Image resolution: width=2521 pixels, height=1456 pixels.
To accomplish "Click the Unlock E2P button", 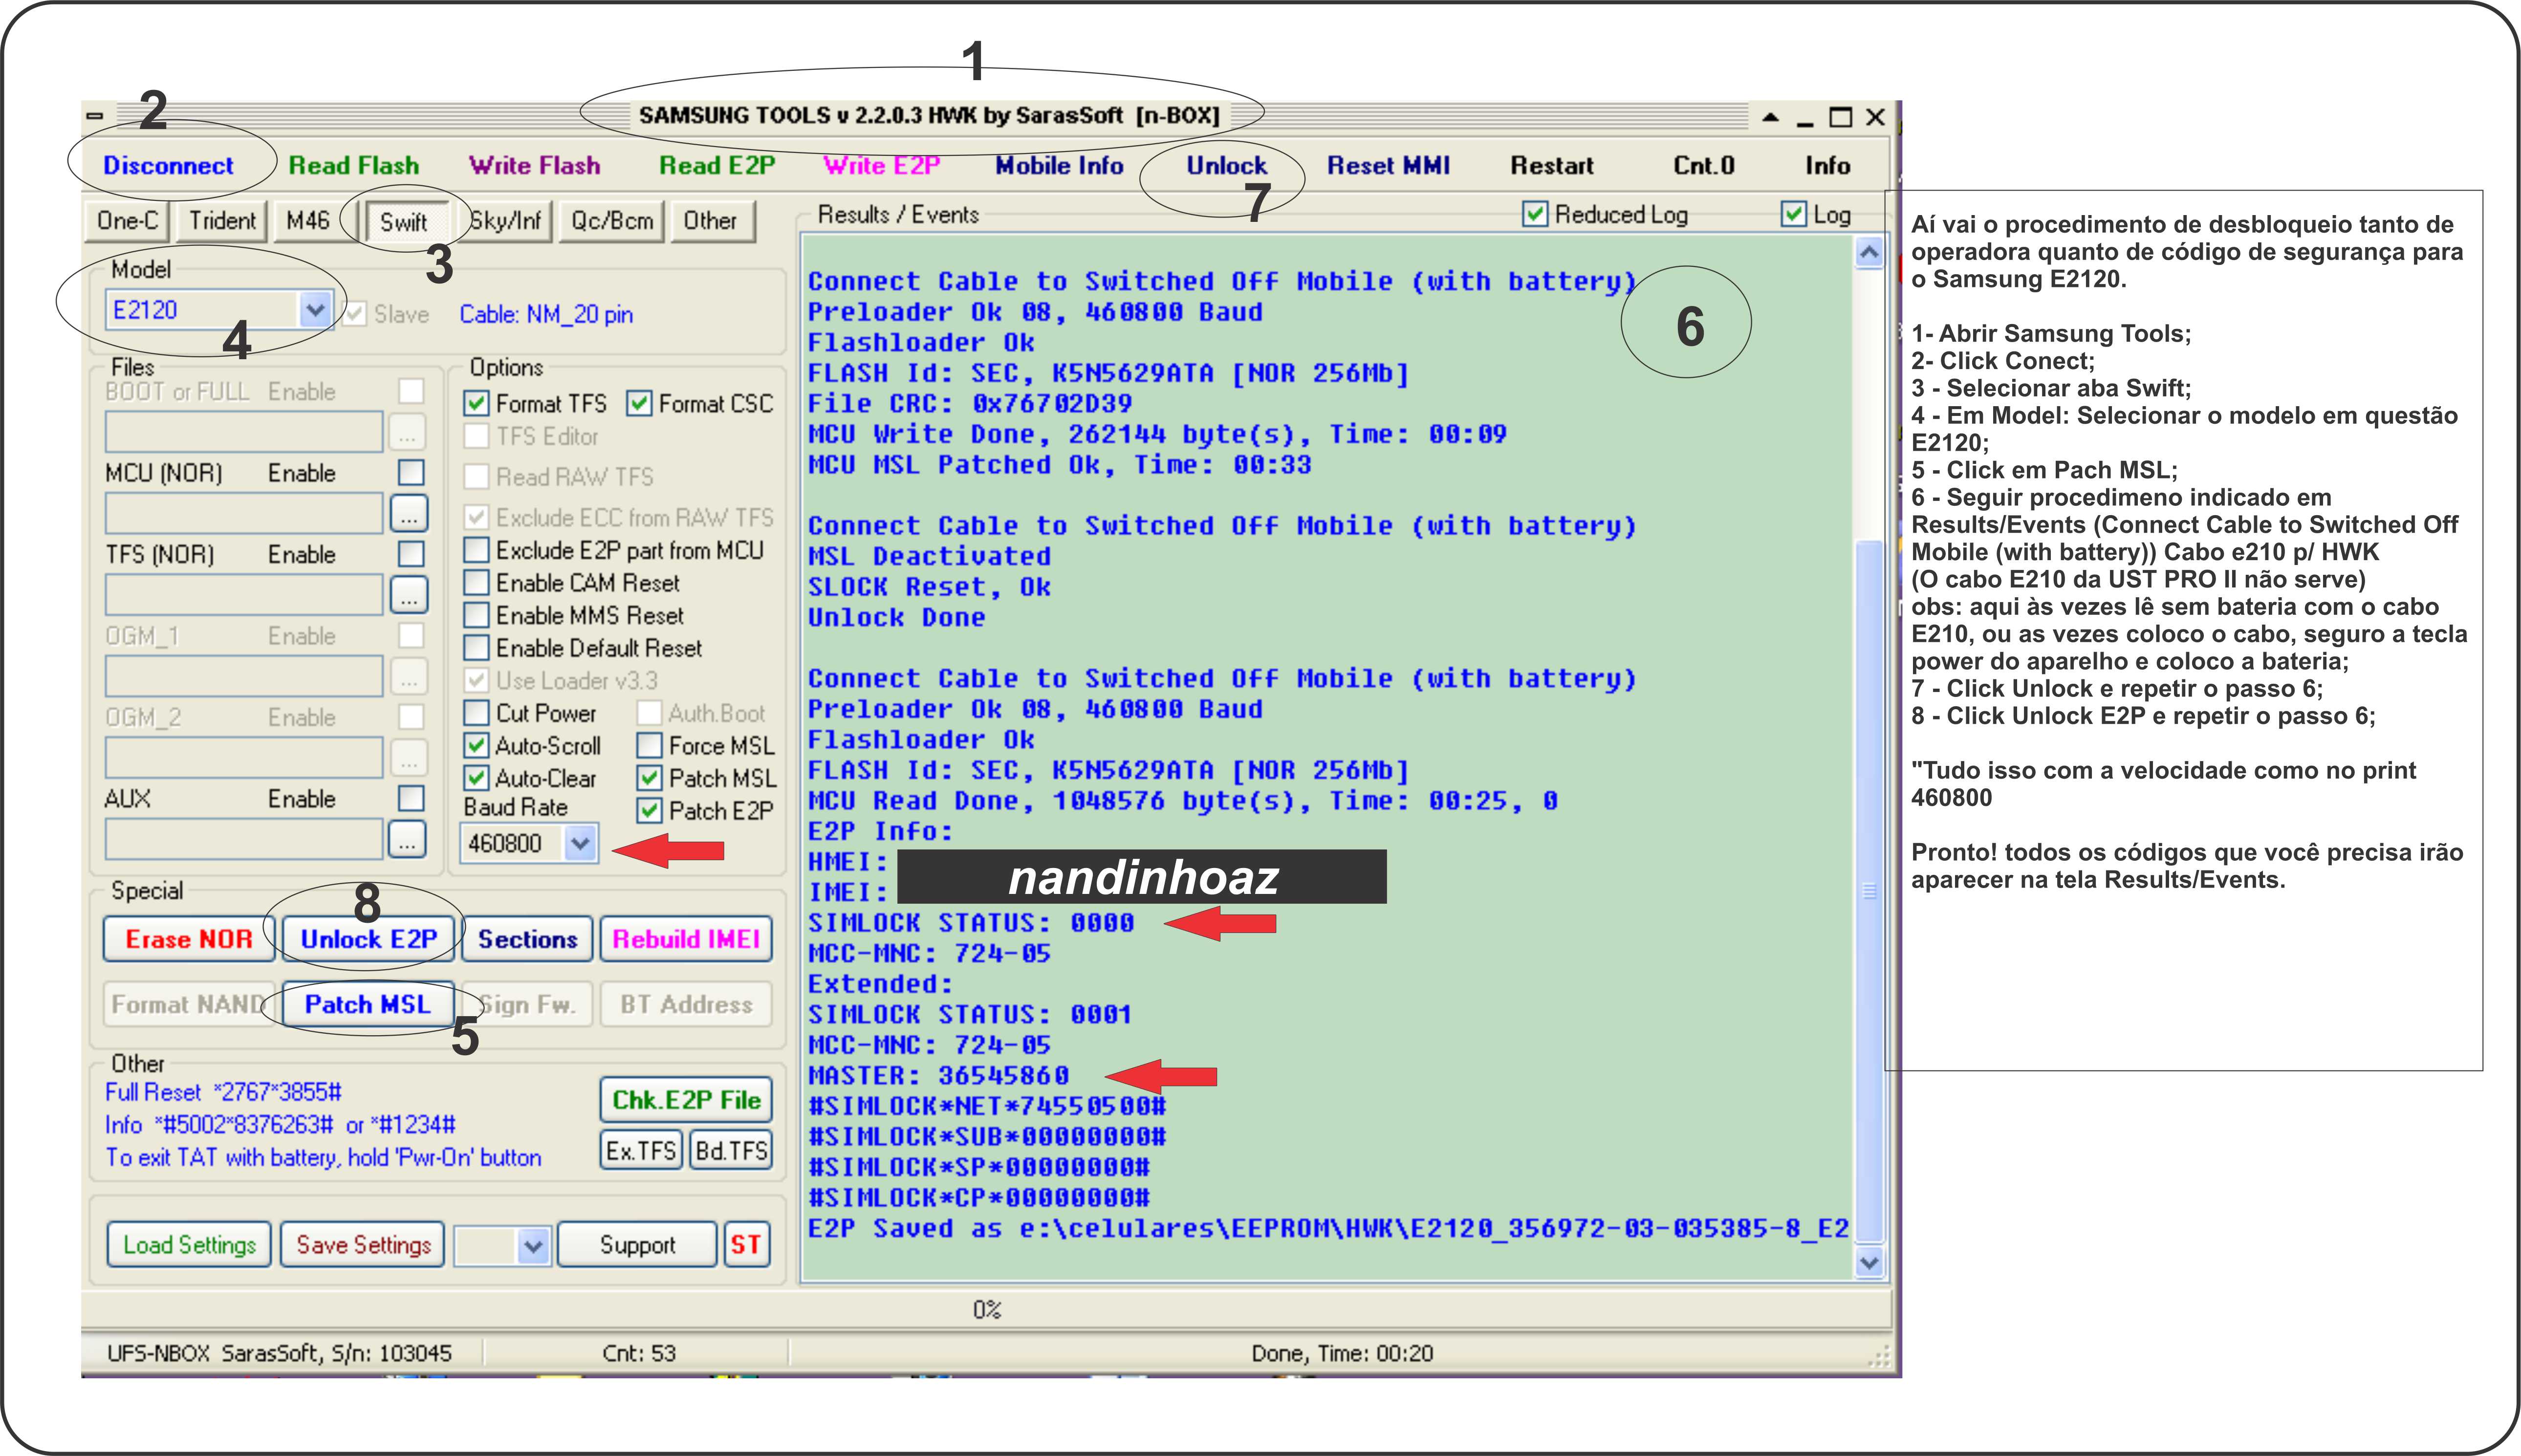I will pyautogui.click(x=368, y=940).
